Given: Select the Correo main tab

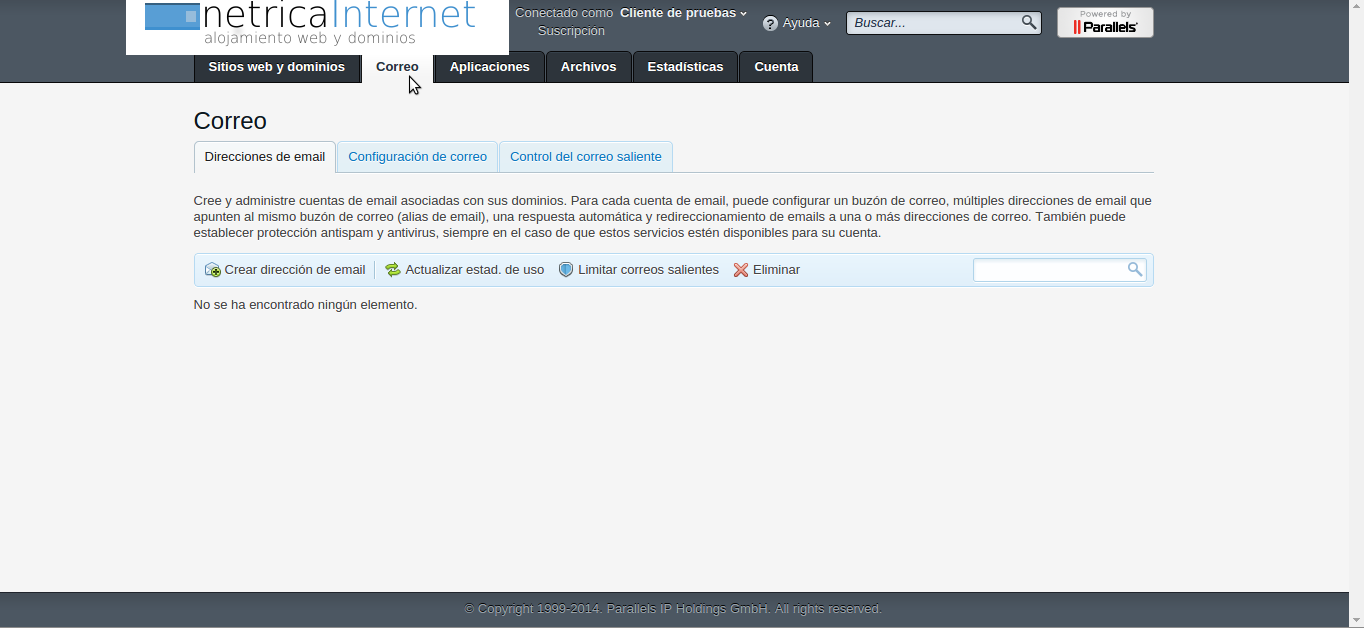Looking at the screenshot, I should pos(397,67).
